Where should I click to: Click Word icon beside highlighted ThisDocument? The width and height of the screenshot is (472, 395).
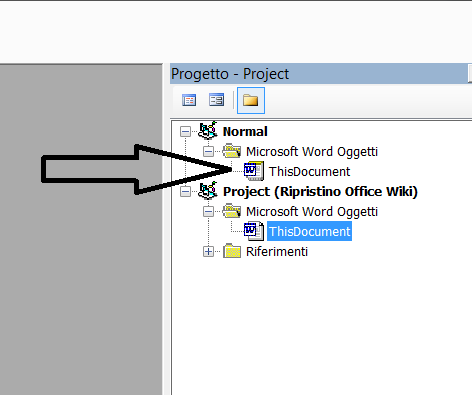point(254,231)
